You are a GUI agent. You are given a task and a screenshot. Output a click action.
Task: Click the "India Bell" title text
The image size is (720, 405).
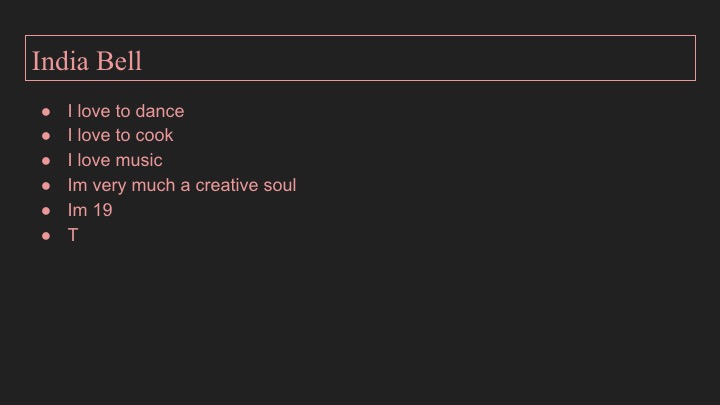(87, 61)
